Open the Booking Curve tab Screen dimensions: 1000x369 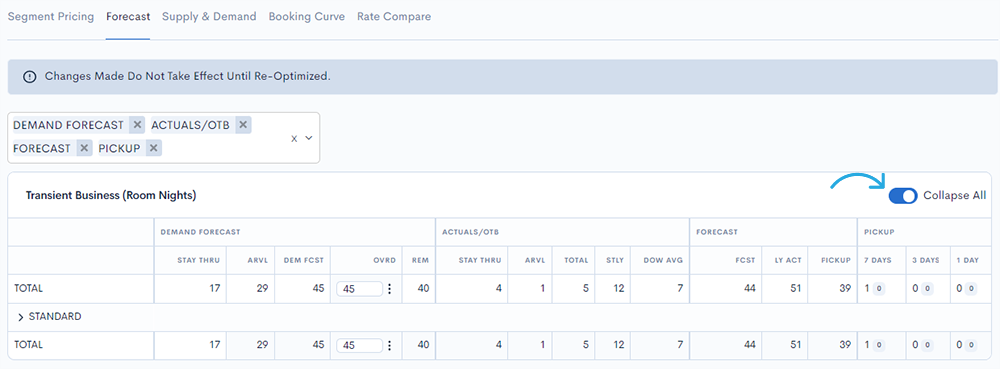point(307,17)
